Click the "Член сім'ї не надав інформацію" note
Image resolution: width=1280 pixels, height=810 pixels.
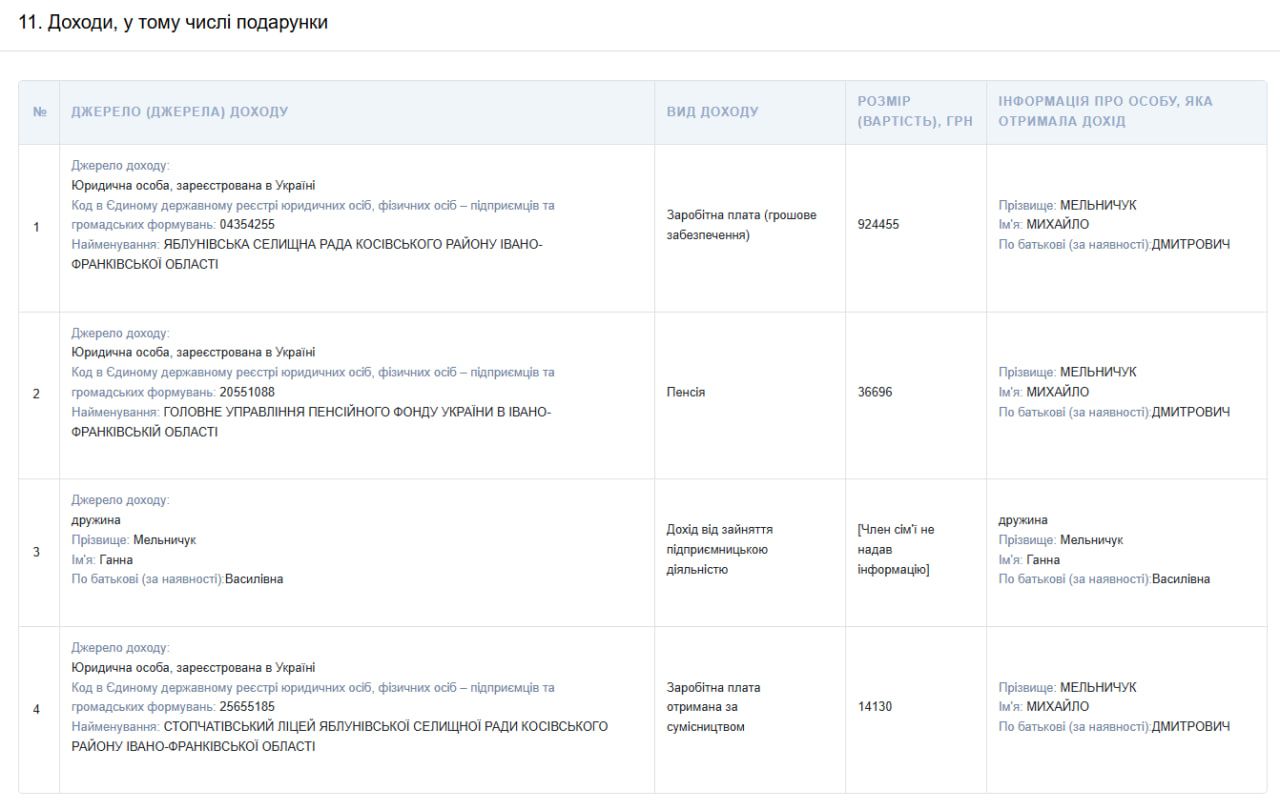(x=895, y=549)
